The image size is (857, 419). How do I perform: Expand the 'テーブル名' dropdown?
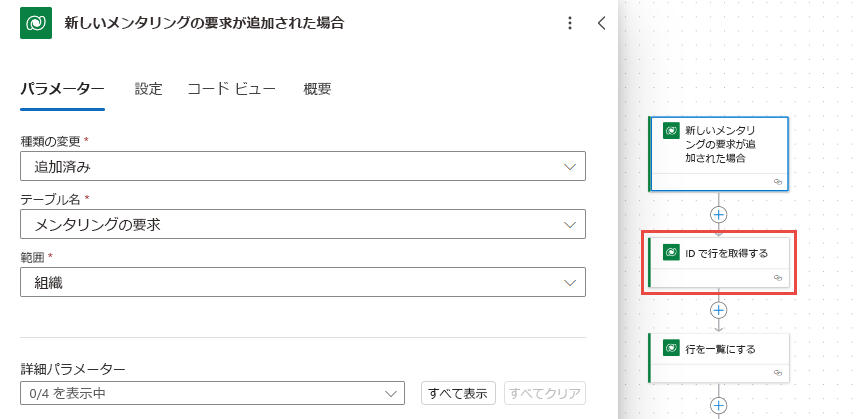pos(303,224)
